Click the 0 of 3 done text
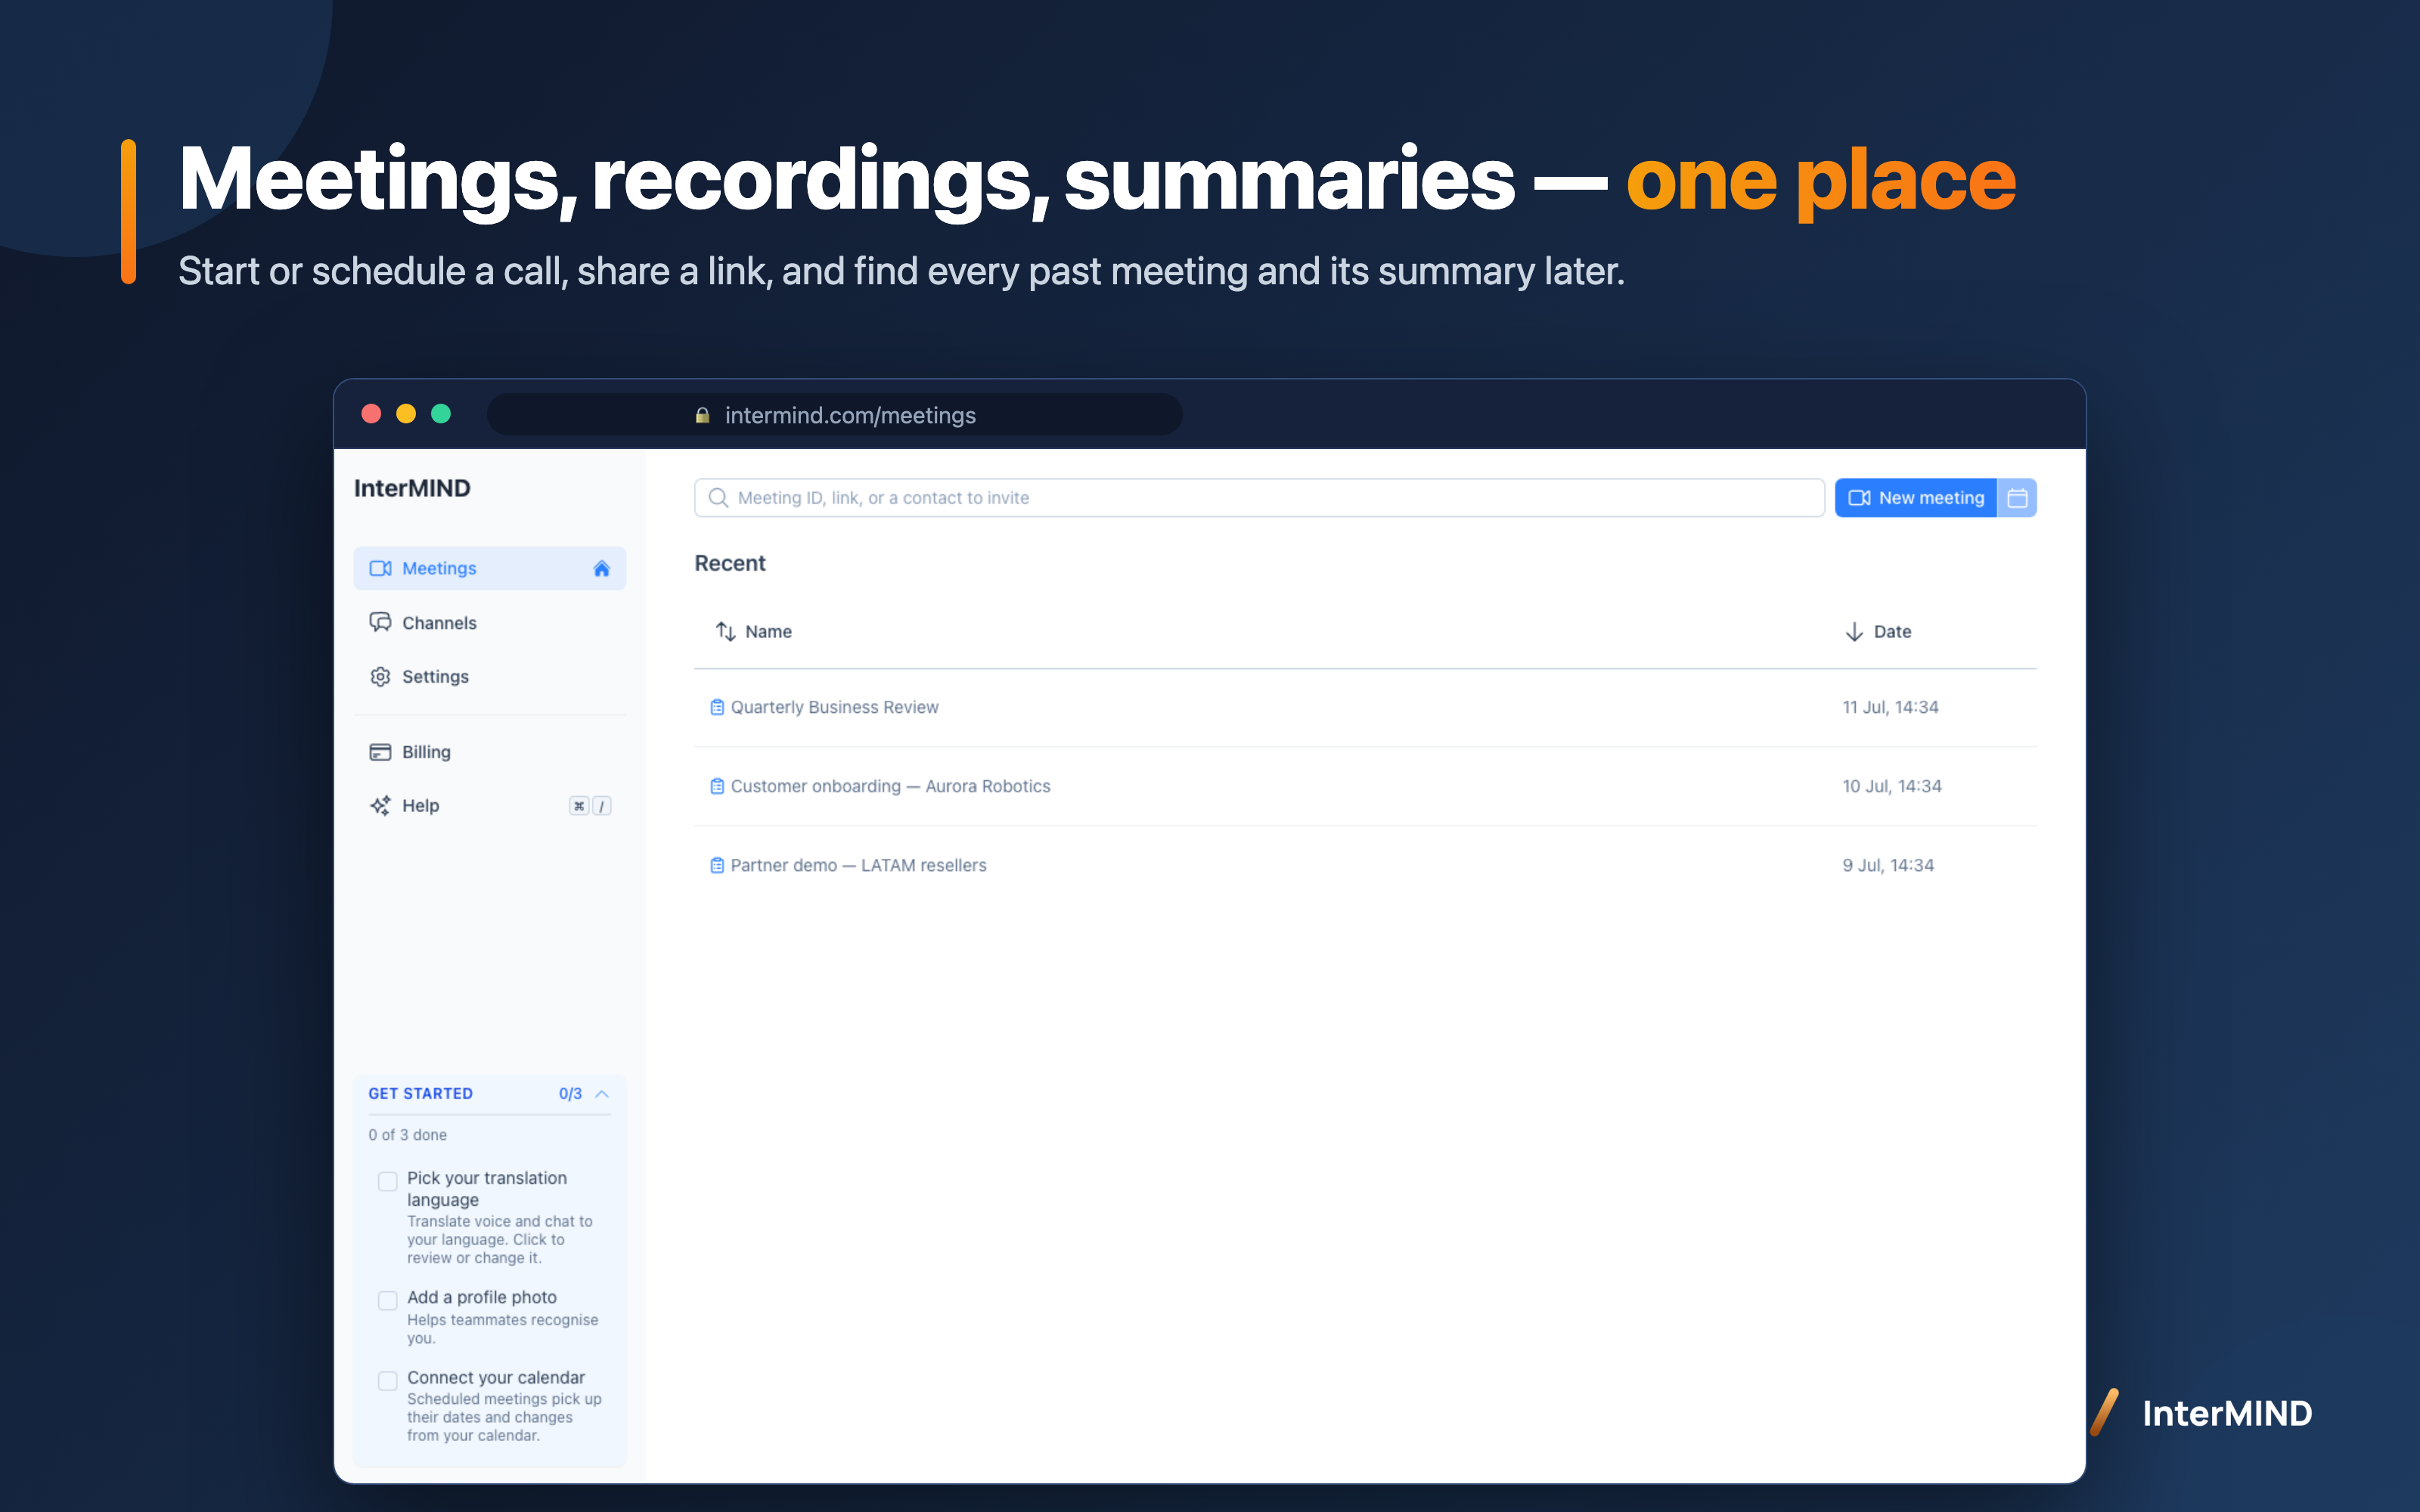The image size is (2420, 1512). click(x=408, y=1135)
